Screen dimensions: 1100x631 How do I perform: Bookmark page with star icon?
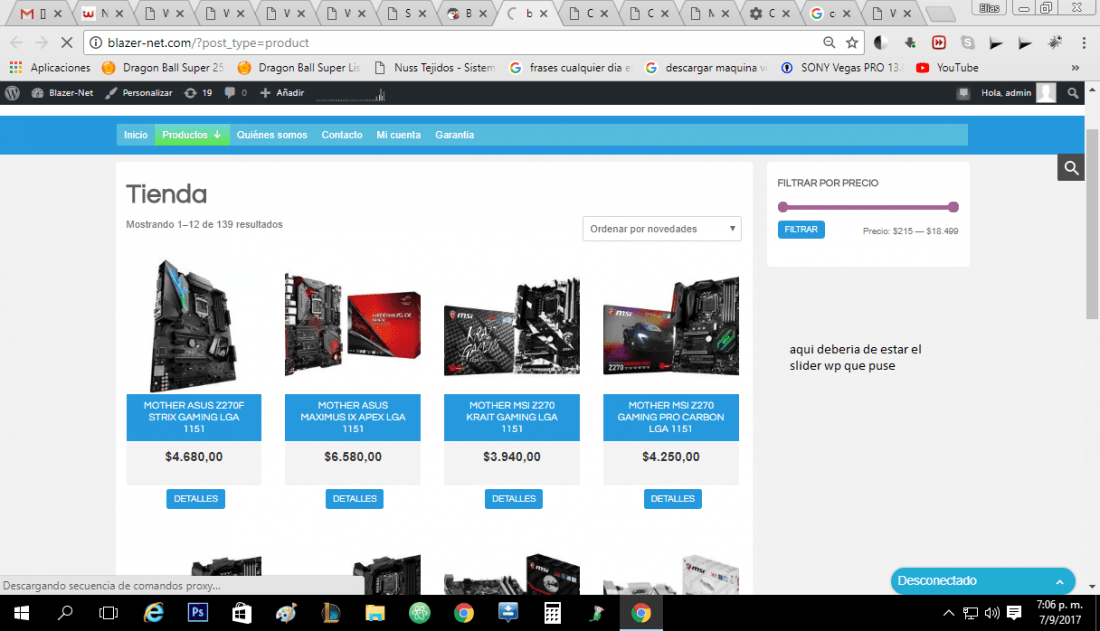click(852, 43)
